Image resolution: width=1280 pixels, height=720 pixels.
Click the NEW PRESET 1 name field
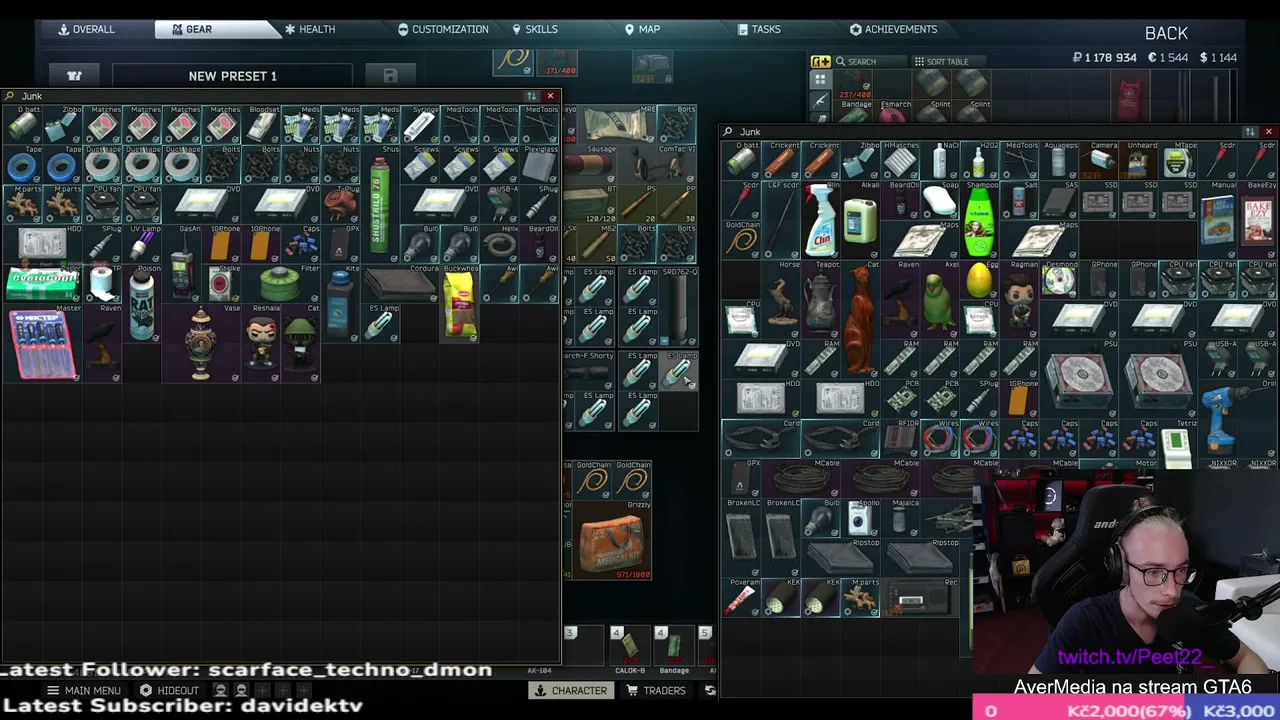pos(232,76)
